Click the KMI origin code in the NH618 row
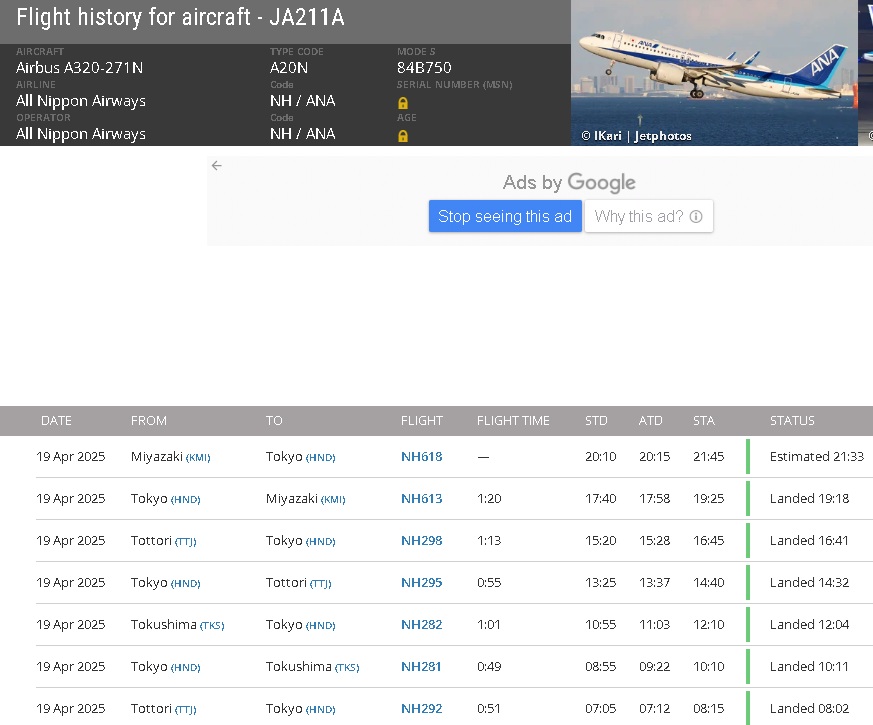Screen dimensions: 873x725 198,458
